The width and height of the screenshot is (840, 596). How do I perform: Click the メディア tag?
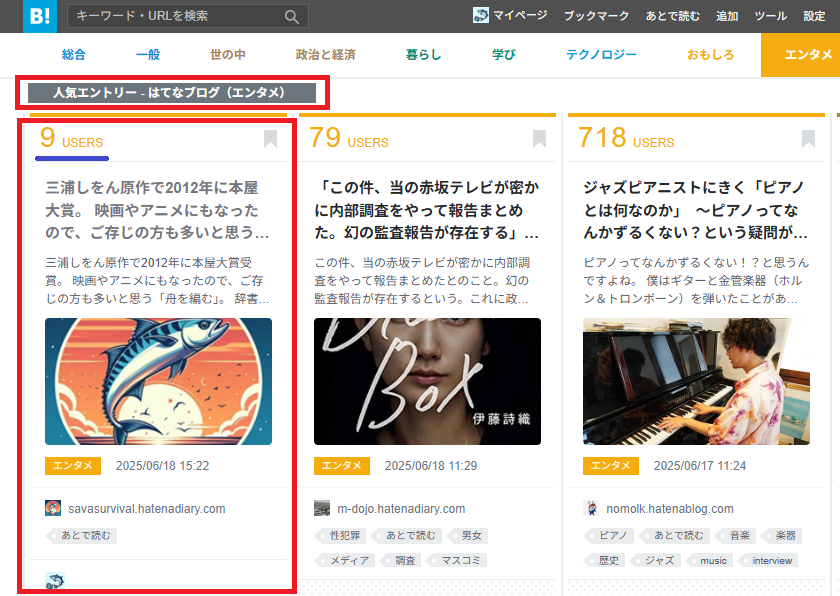346,560
